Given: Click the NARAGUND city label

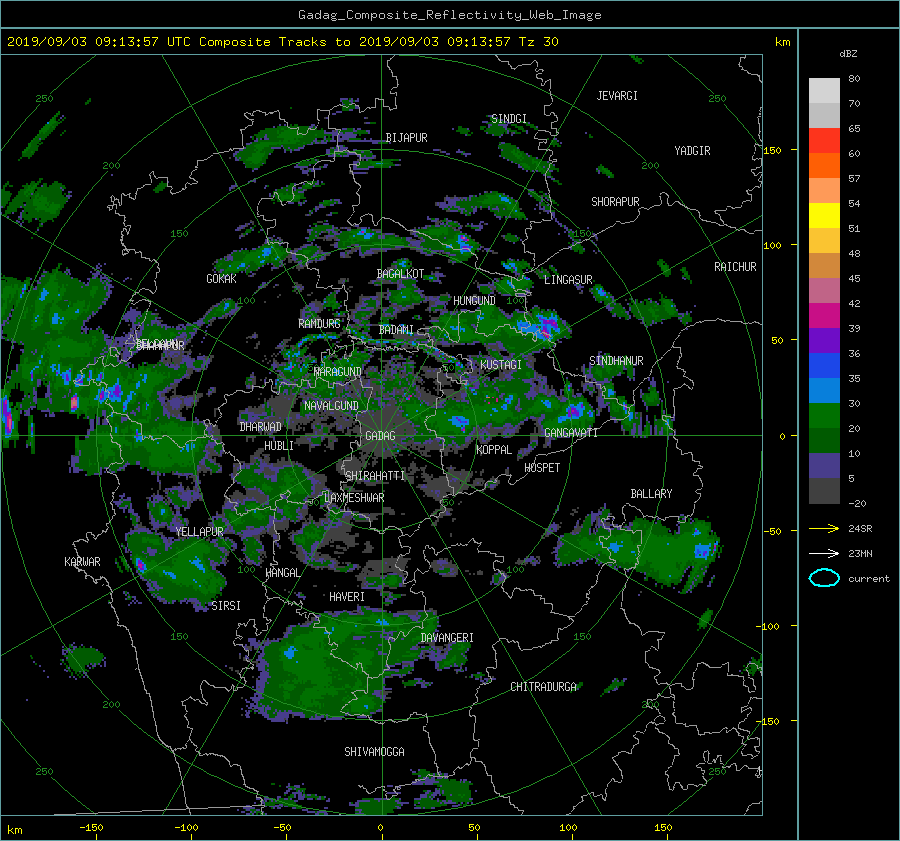Looking at the screenshot, I should pyautogui.click(x=338, y=372).
